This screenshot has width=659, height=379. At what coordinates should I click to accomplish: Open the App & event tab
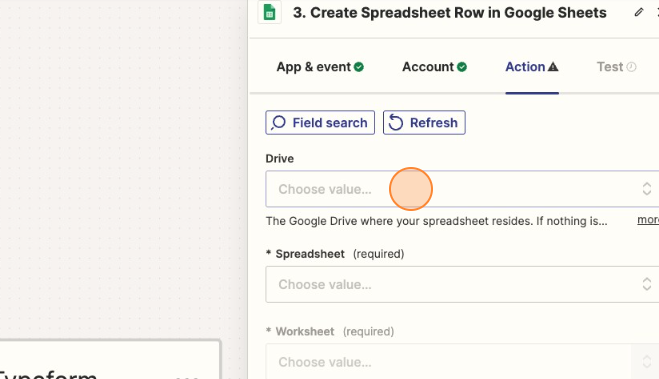tap(320, 67)
